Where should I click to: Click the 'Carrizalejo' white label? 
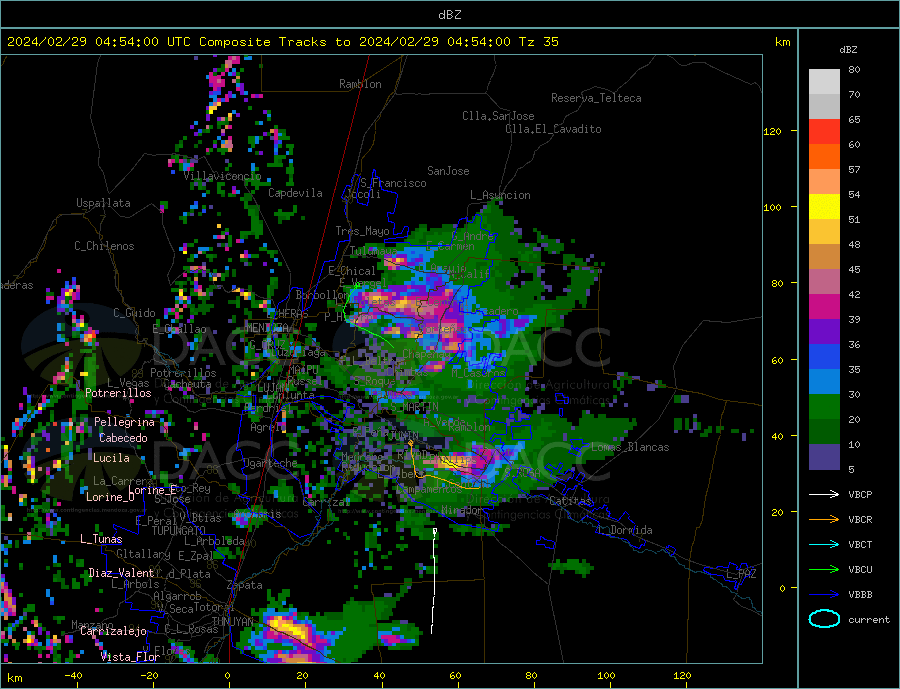click(113, 631)
